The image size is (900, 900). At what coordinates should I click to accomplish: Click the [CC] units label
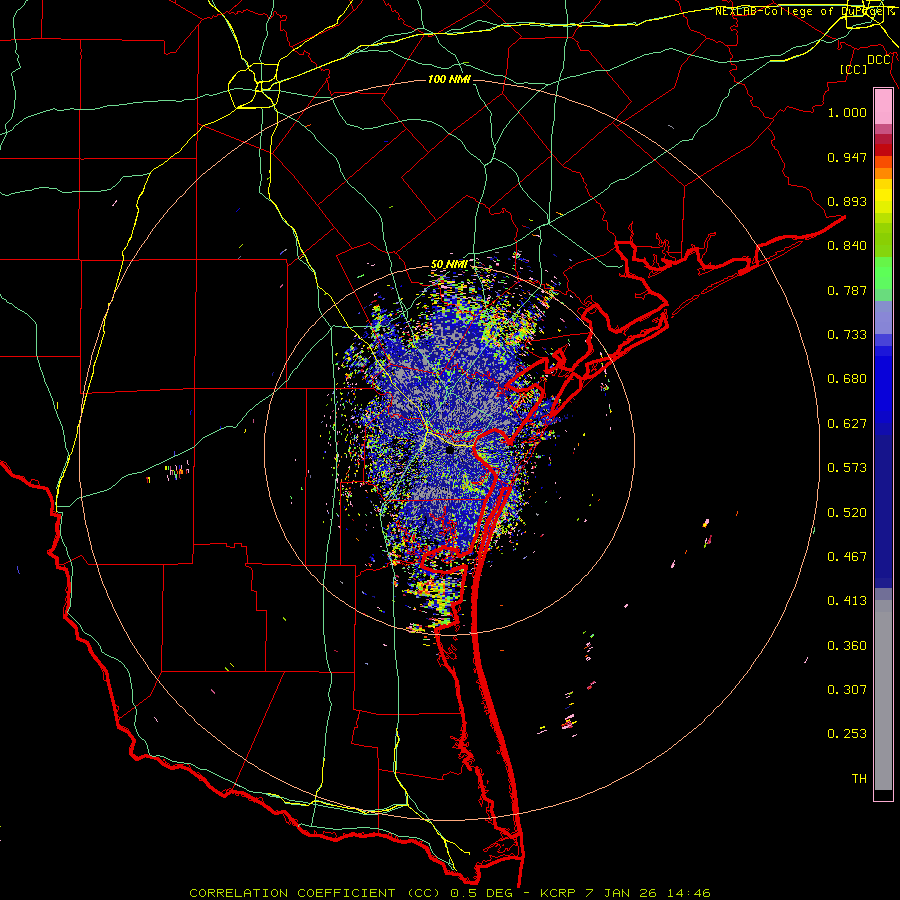pos(854,69)
